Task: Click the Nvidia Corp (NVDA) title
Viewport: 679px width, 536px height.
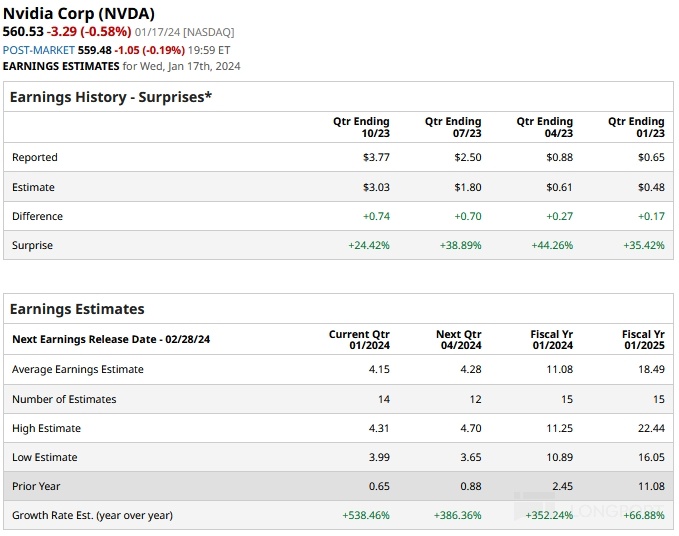Action: (79, 13)
